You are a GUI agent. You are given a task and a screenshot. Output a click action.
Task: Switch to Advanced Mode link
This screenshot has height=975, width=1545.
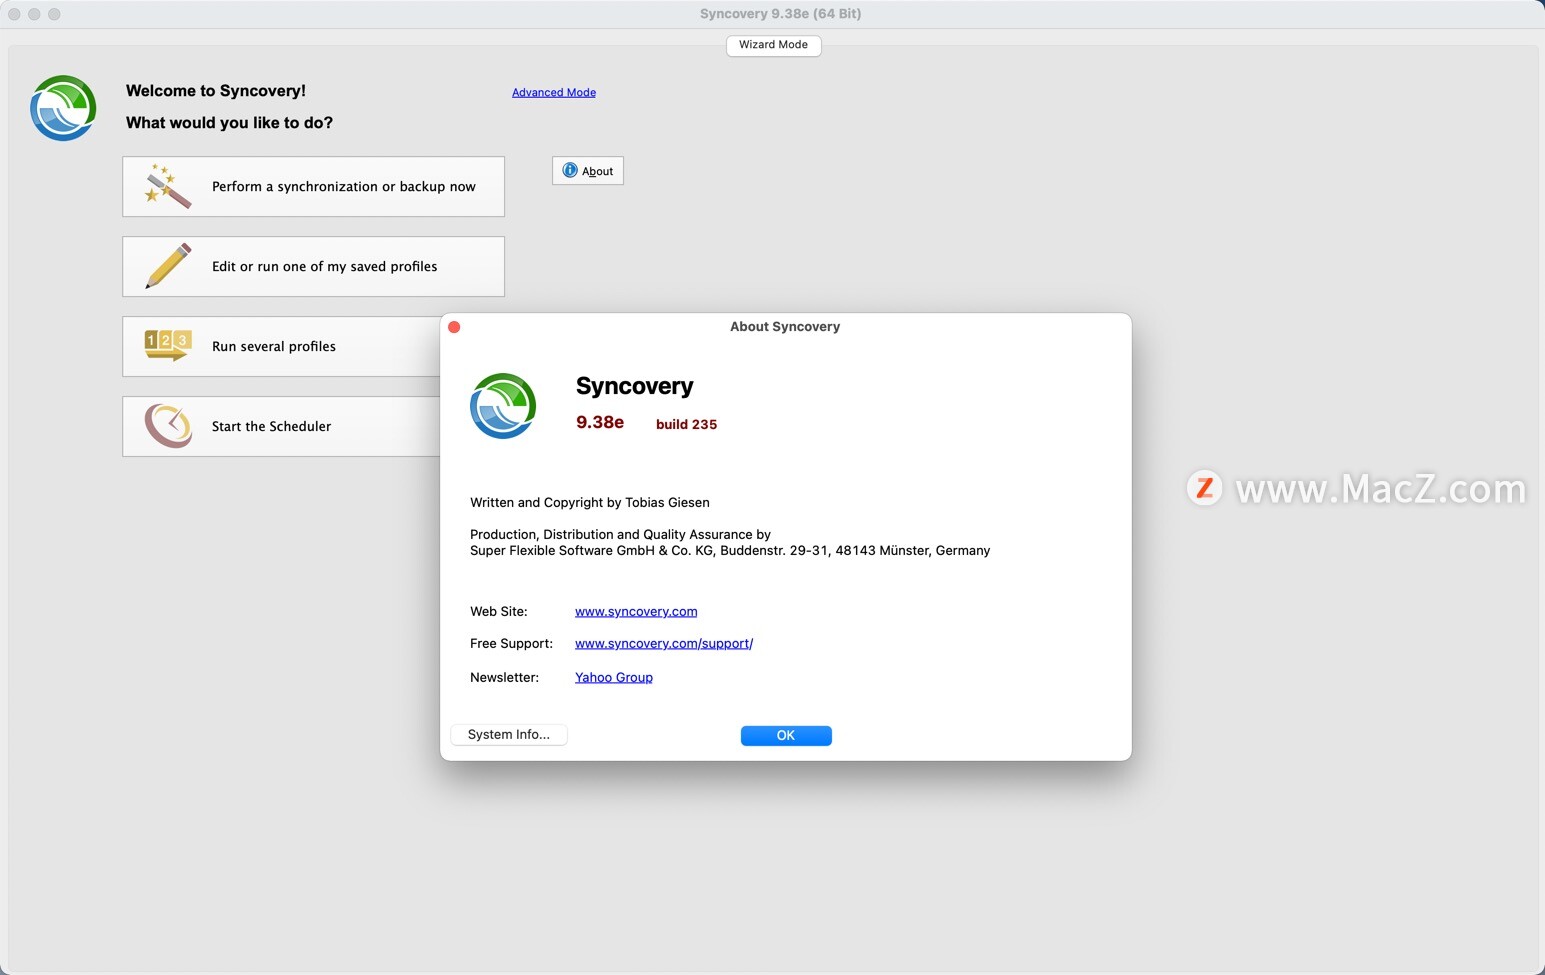(554, 92)
